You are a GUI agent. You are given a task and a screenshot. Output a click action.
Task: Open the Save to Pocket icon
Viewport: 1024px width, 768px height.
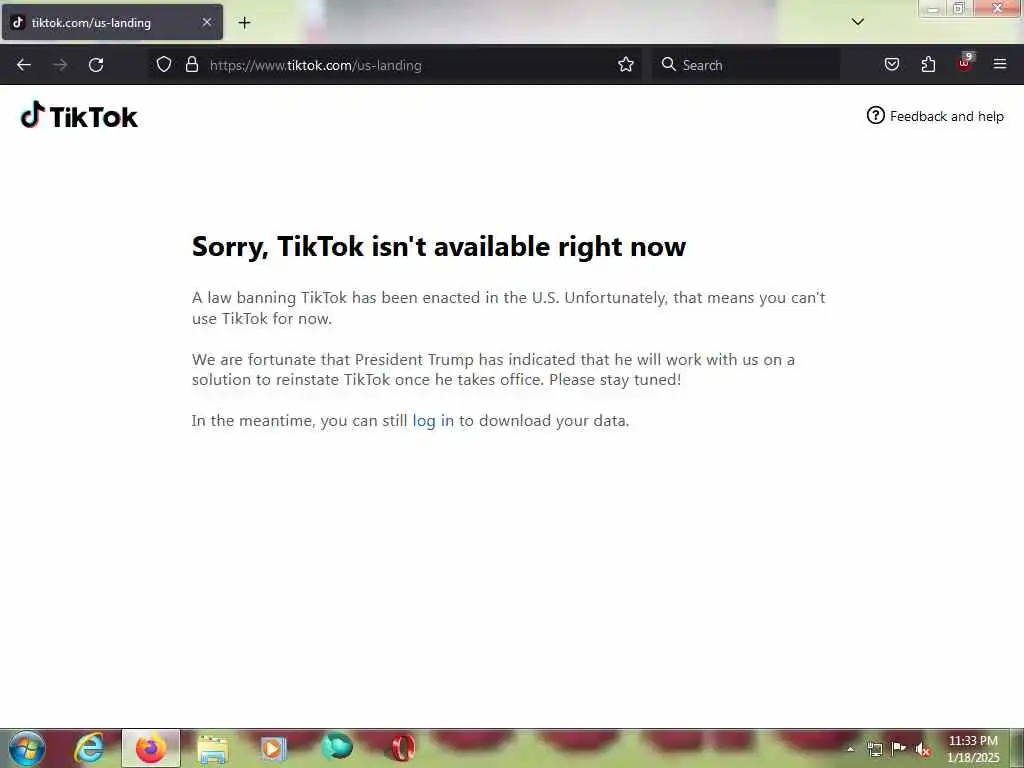coord(891,64)
